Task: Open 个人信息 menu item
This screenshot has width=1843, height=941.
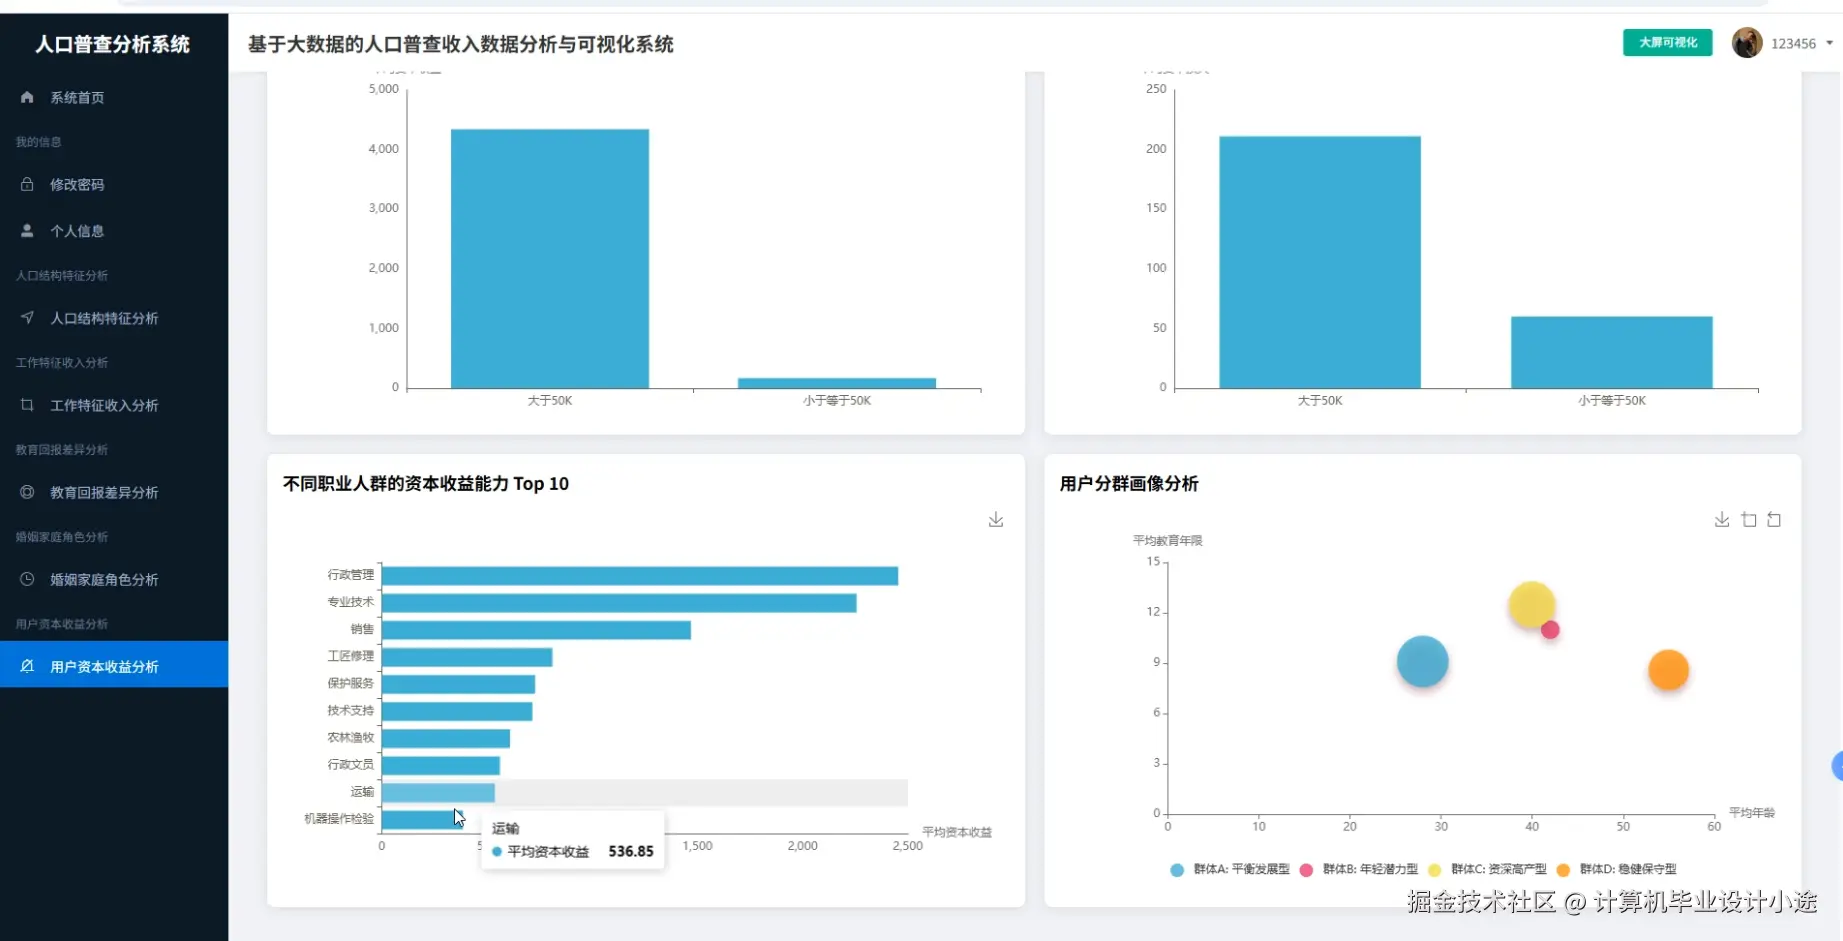Action: [x=114, y=231]
